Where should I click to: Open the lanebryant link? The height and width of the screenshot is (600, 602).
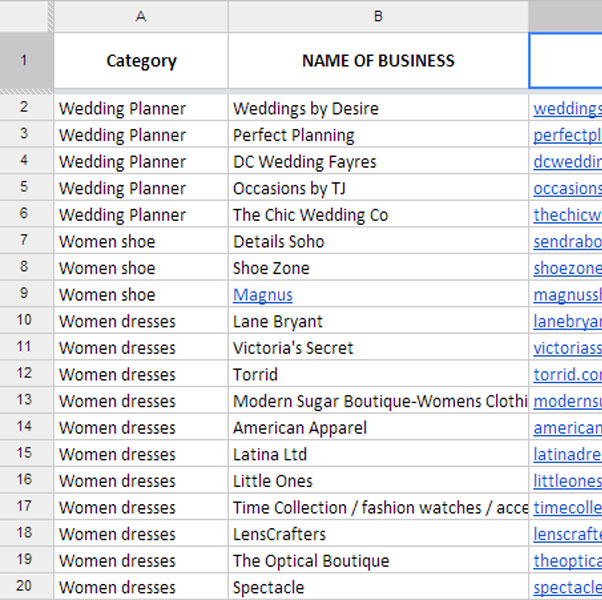(567, 322)
